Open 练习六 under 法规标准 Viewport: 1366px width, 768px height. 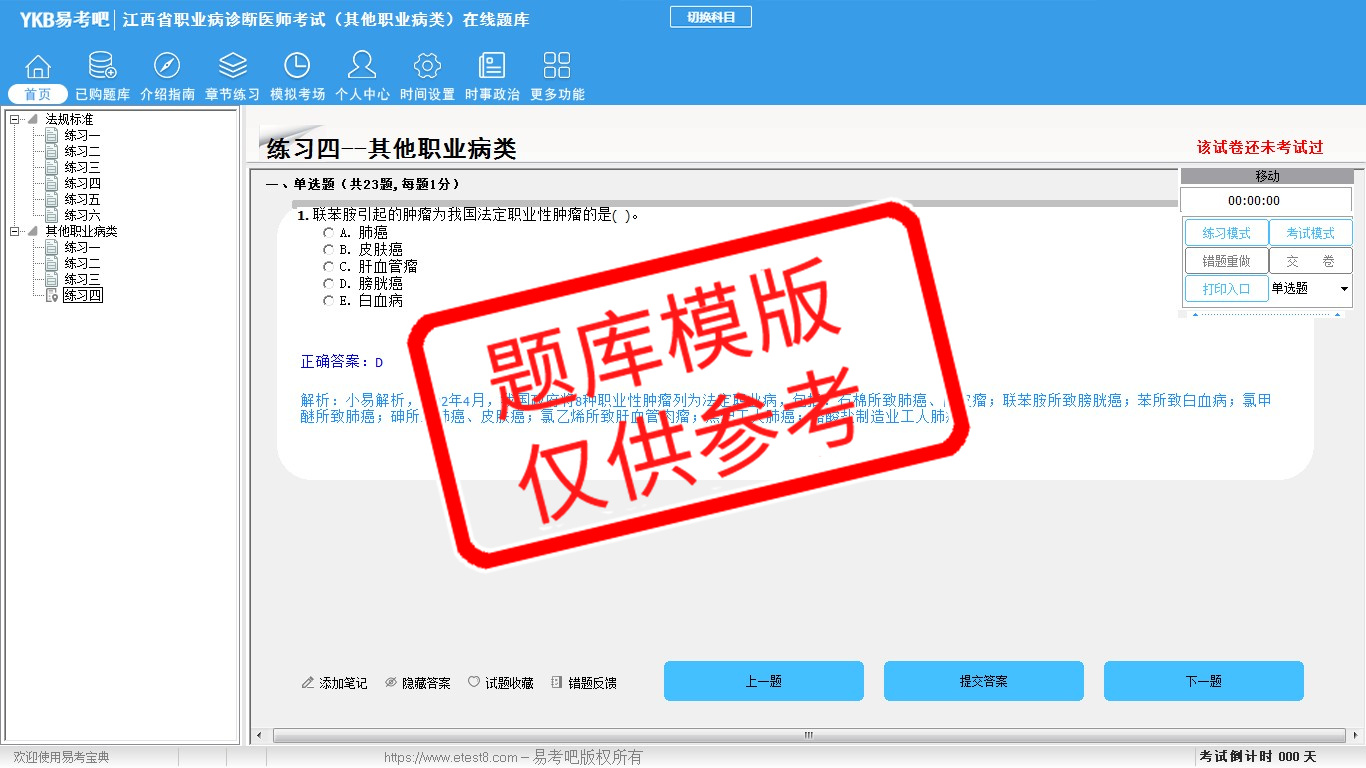pyautogui.click(x=82, y=216)
